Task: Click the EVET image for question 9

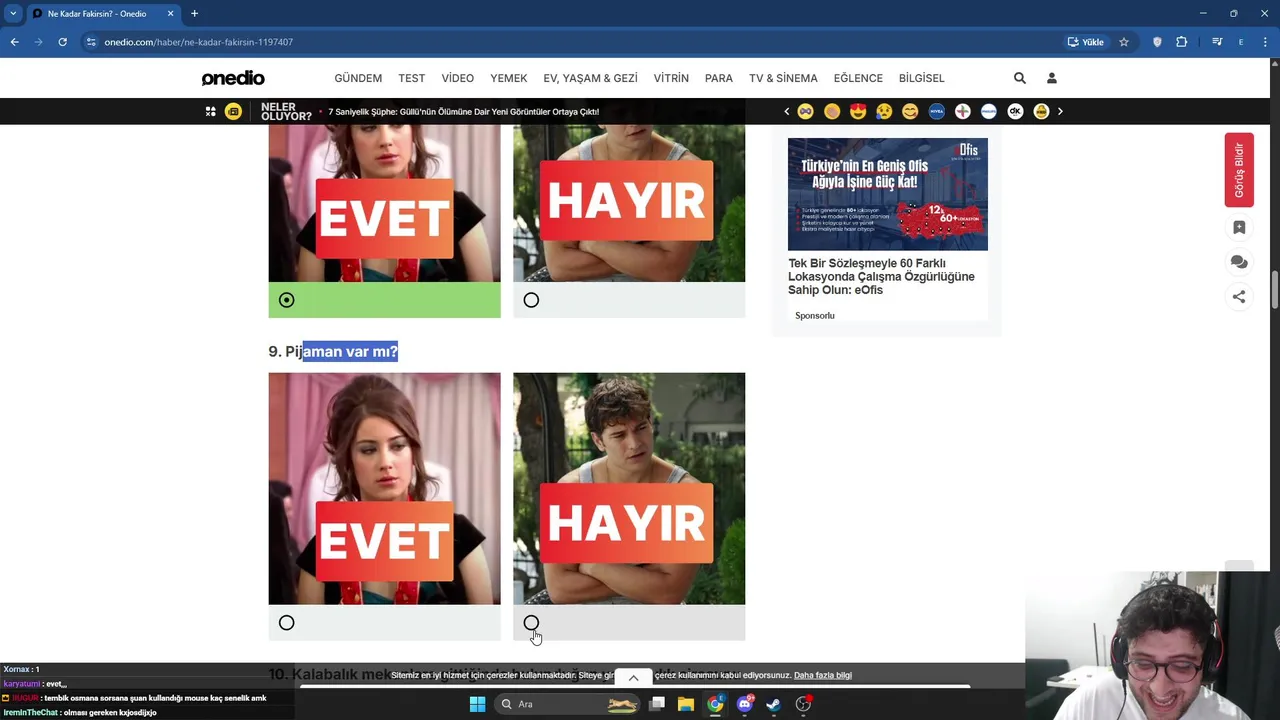Action: (x=384, y=488)
